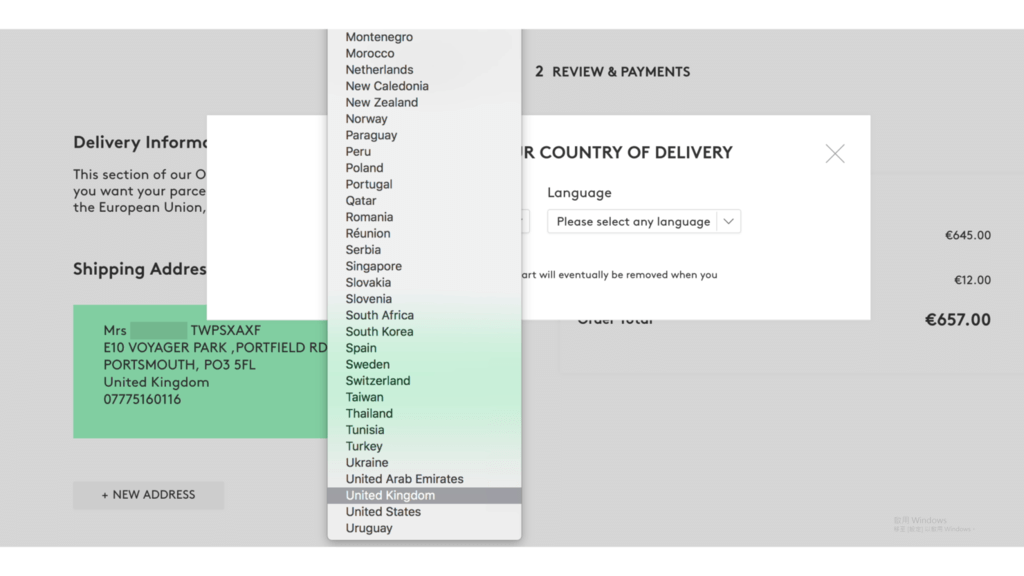
Task: Pick Uruguay at the list bottom
Action: coord(424,528)
